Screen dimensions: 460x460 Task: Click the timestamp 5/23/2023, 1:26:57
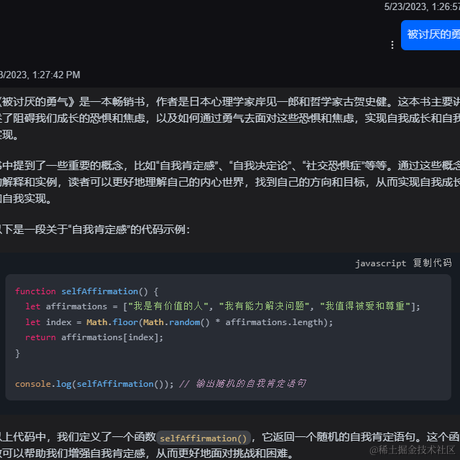click(x=422, y=7)
